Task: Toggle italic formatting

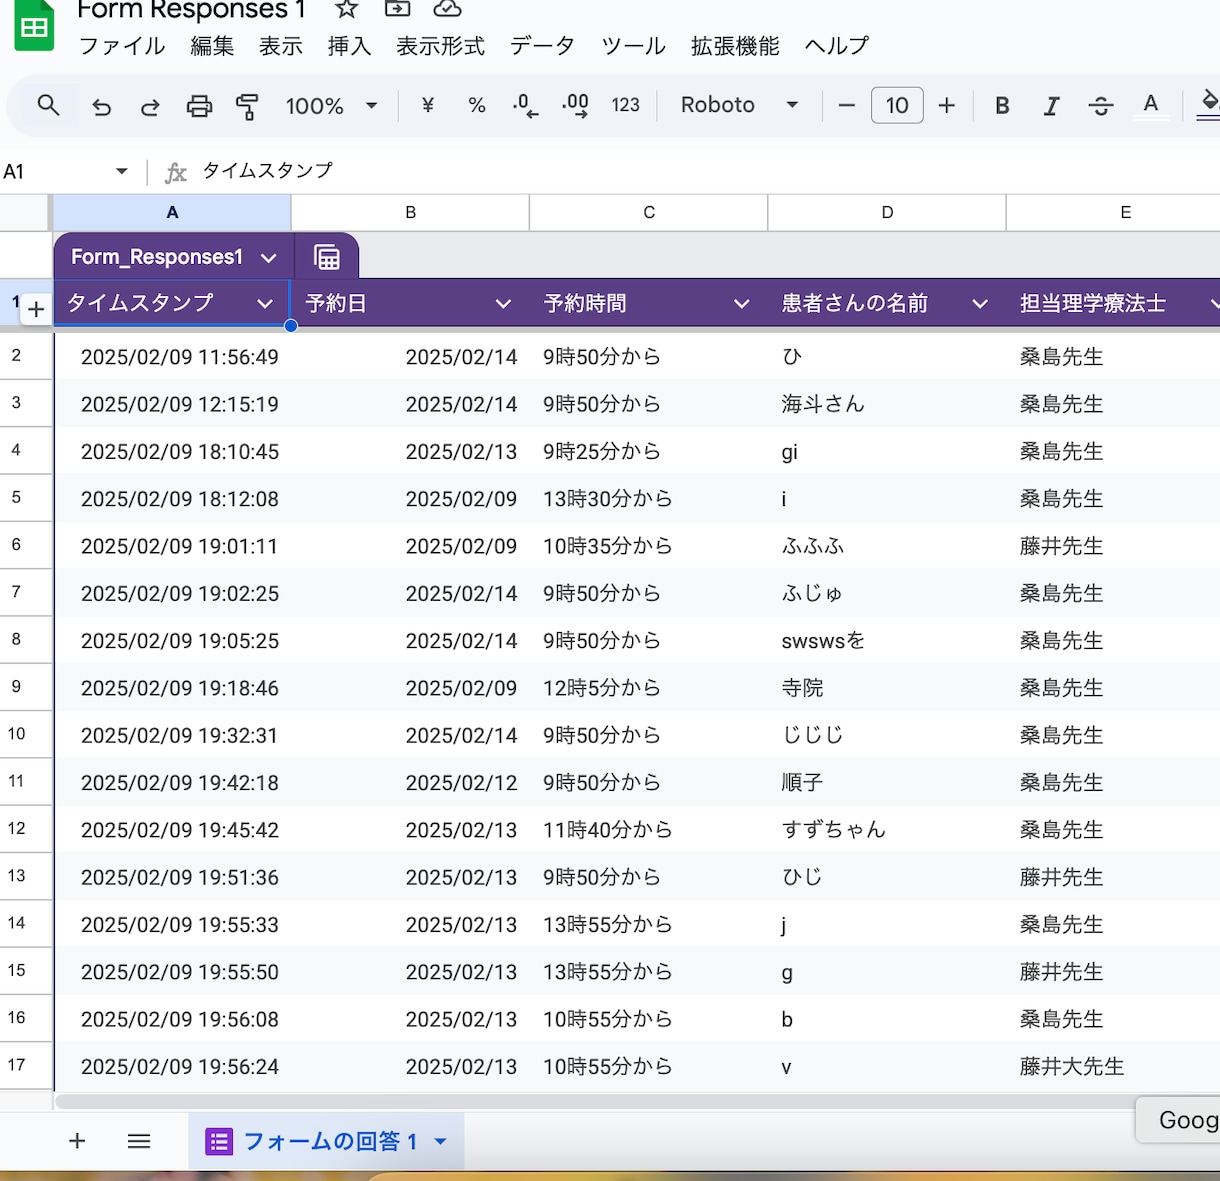Action: coord(1051,106)
